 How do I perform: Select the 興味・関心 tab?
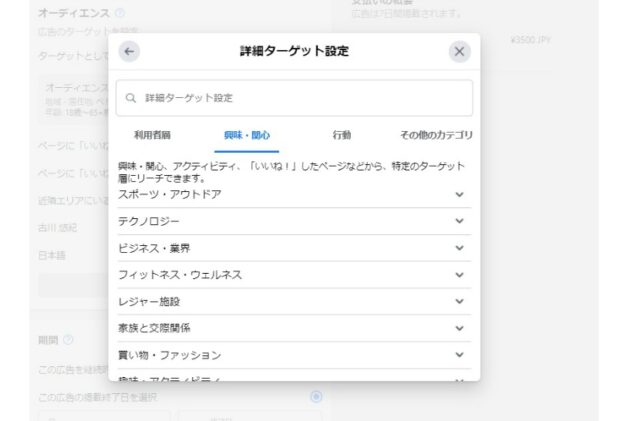[x=247, y=135]
